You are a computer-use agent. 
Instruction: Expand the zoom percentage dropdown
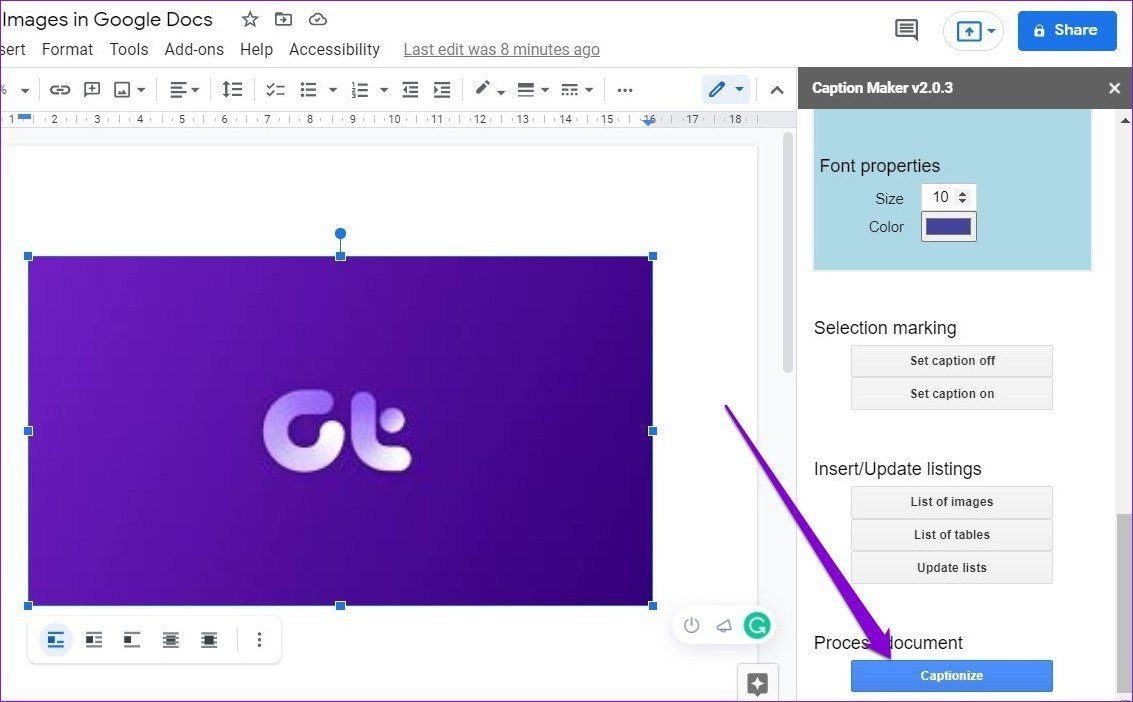coord(25,91)
